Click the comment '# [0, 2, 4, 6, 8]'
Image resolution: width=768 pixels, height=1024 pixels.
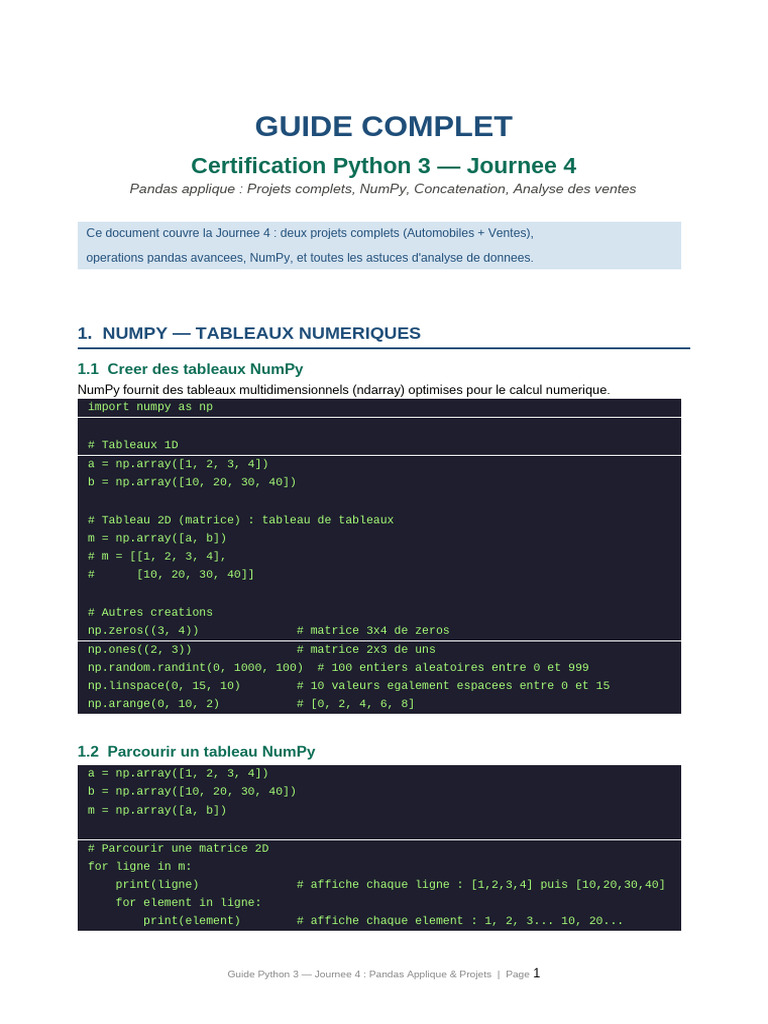point(355,704)
